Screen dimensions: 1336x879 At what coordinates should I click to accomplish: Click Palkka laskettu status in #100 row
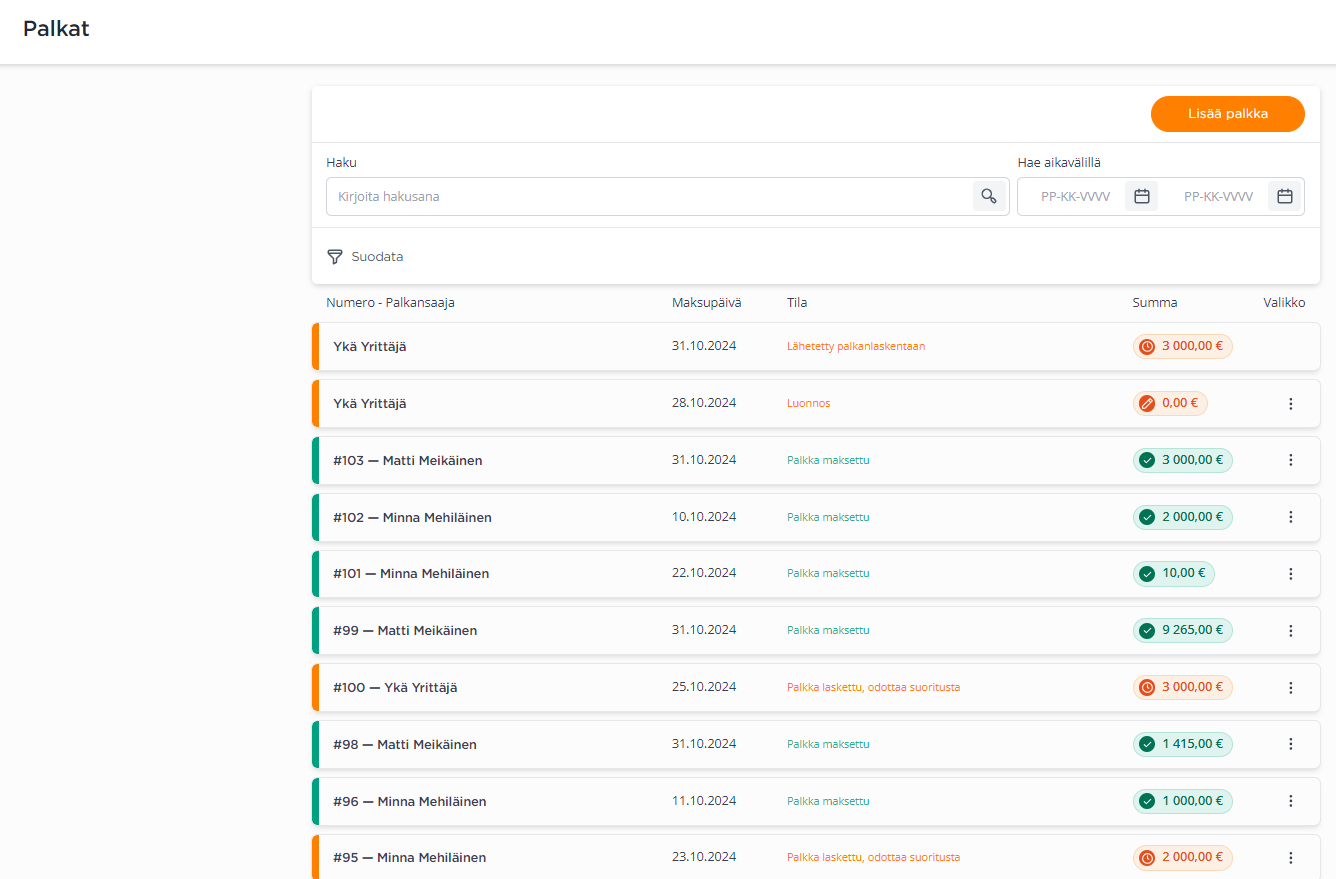[x=873, y=687]
